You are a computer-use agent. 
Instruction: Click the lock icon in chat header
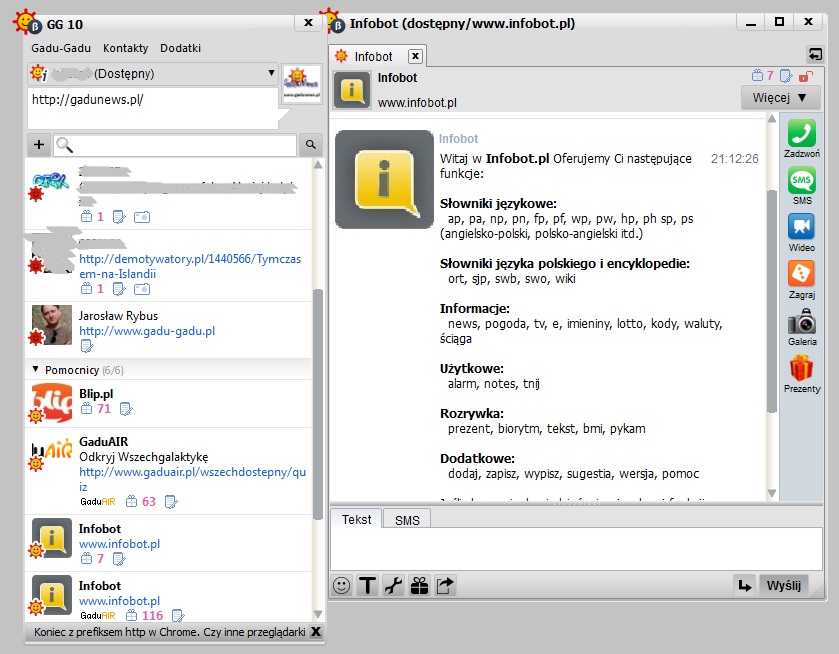805,76
